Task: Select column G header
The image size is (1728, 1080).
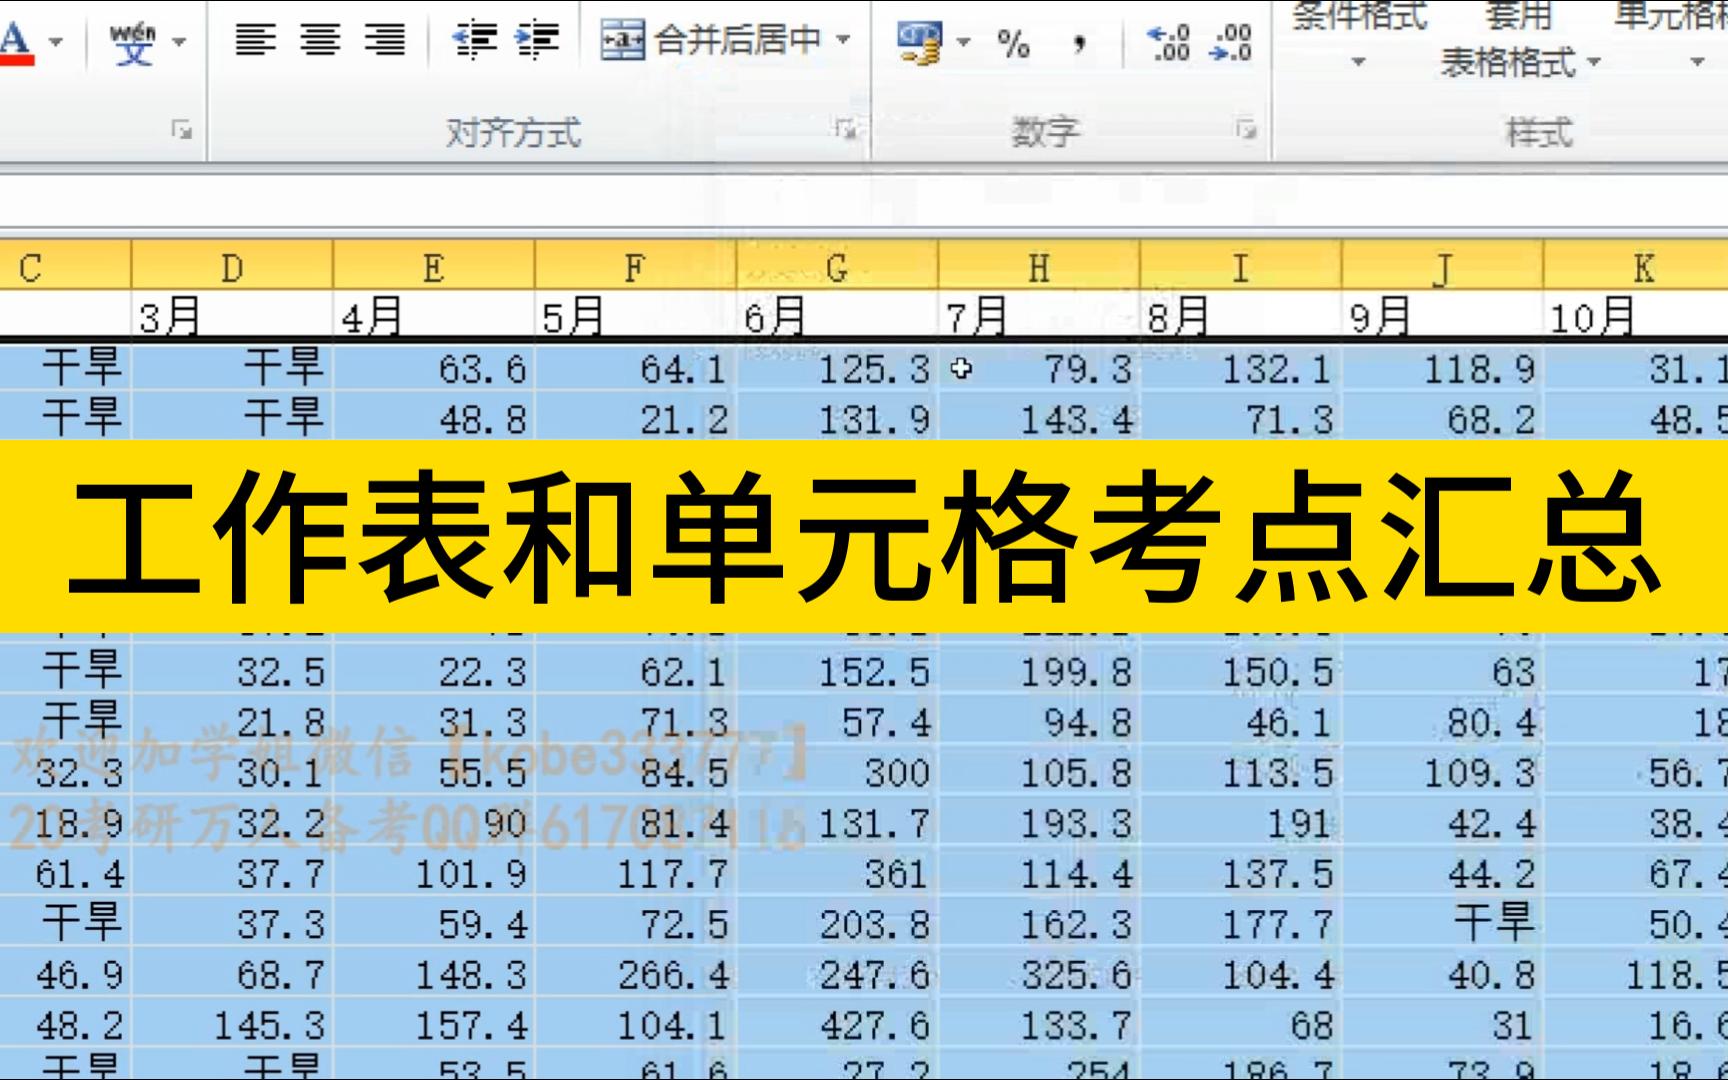Action: coord(838,268)
